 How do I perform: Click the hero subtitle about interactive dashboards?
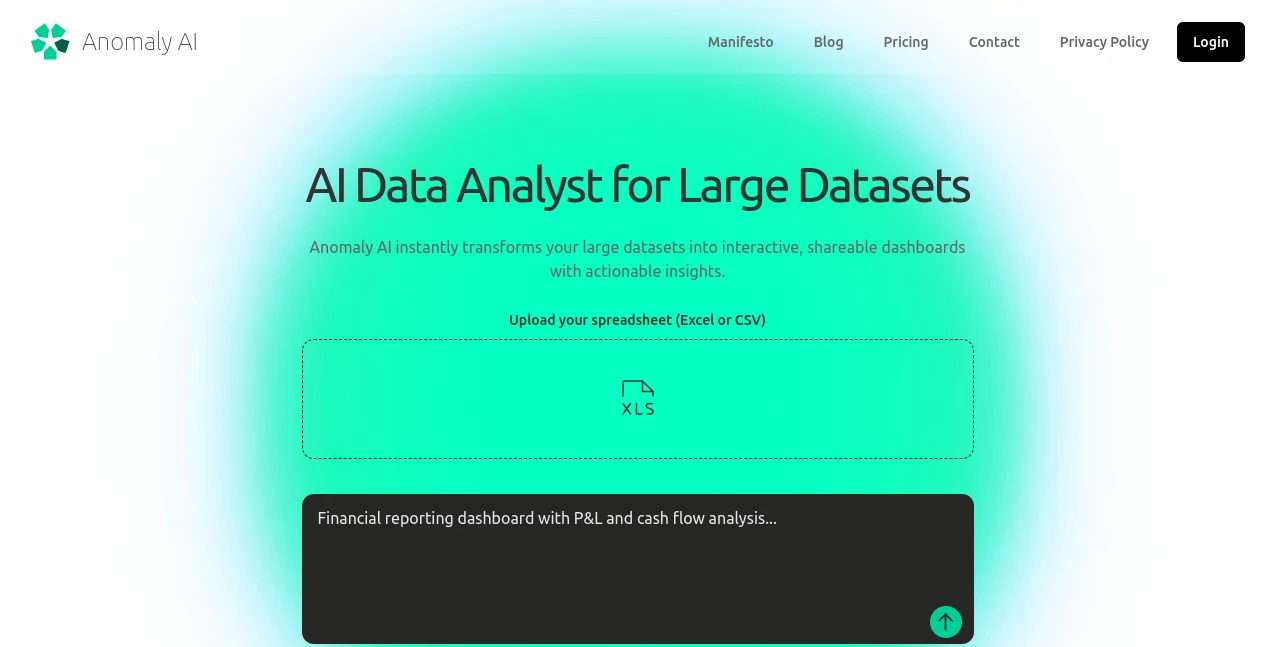(x=637, y=258)
